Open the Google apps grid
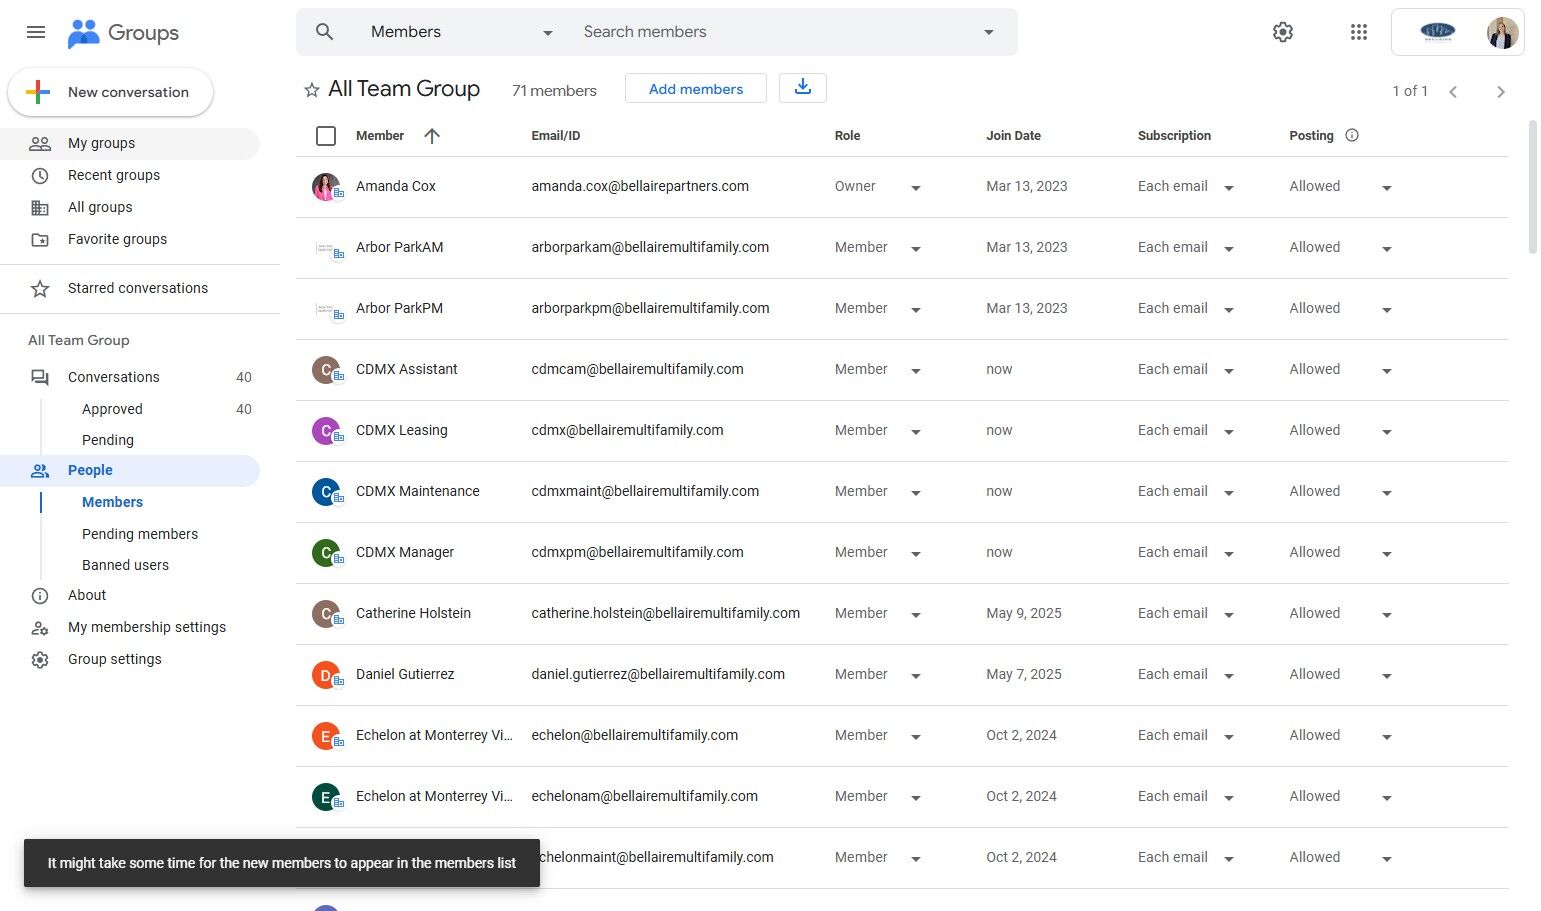The image size is (1541, 911). coord(1358,32)
